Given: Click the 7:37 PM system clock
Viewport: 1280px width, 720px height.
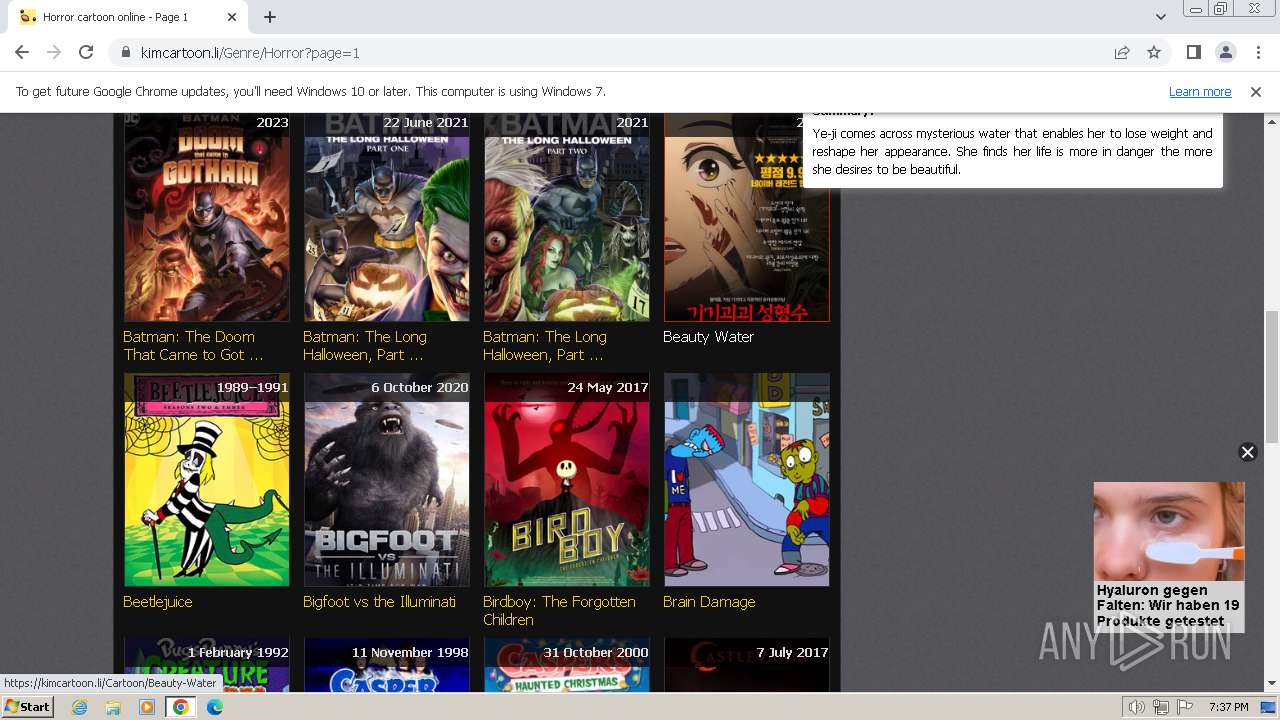Looking at the screenshot, I should tap(1228, 707).
